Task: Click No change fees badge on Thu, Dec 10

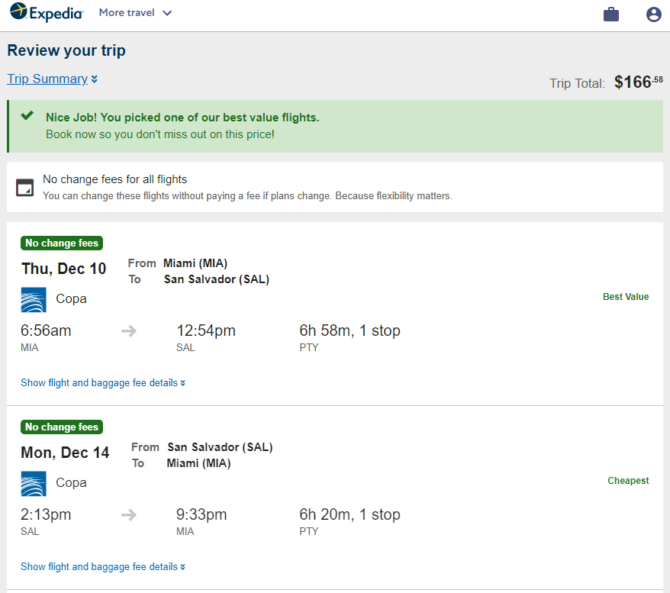Action: tap(62, 243)
